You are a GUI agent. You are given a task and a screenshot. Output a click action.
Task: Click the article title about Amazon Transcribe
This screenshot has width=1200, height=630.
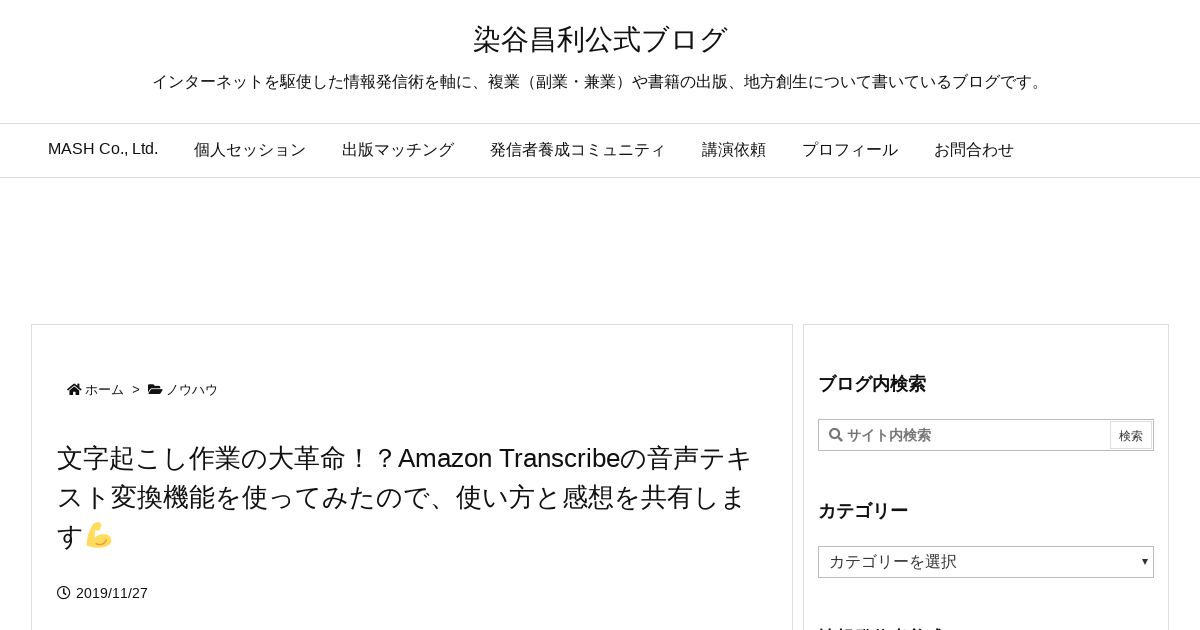coord(404,497)
